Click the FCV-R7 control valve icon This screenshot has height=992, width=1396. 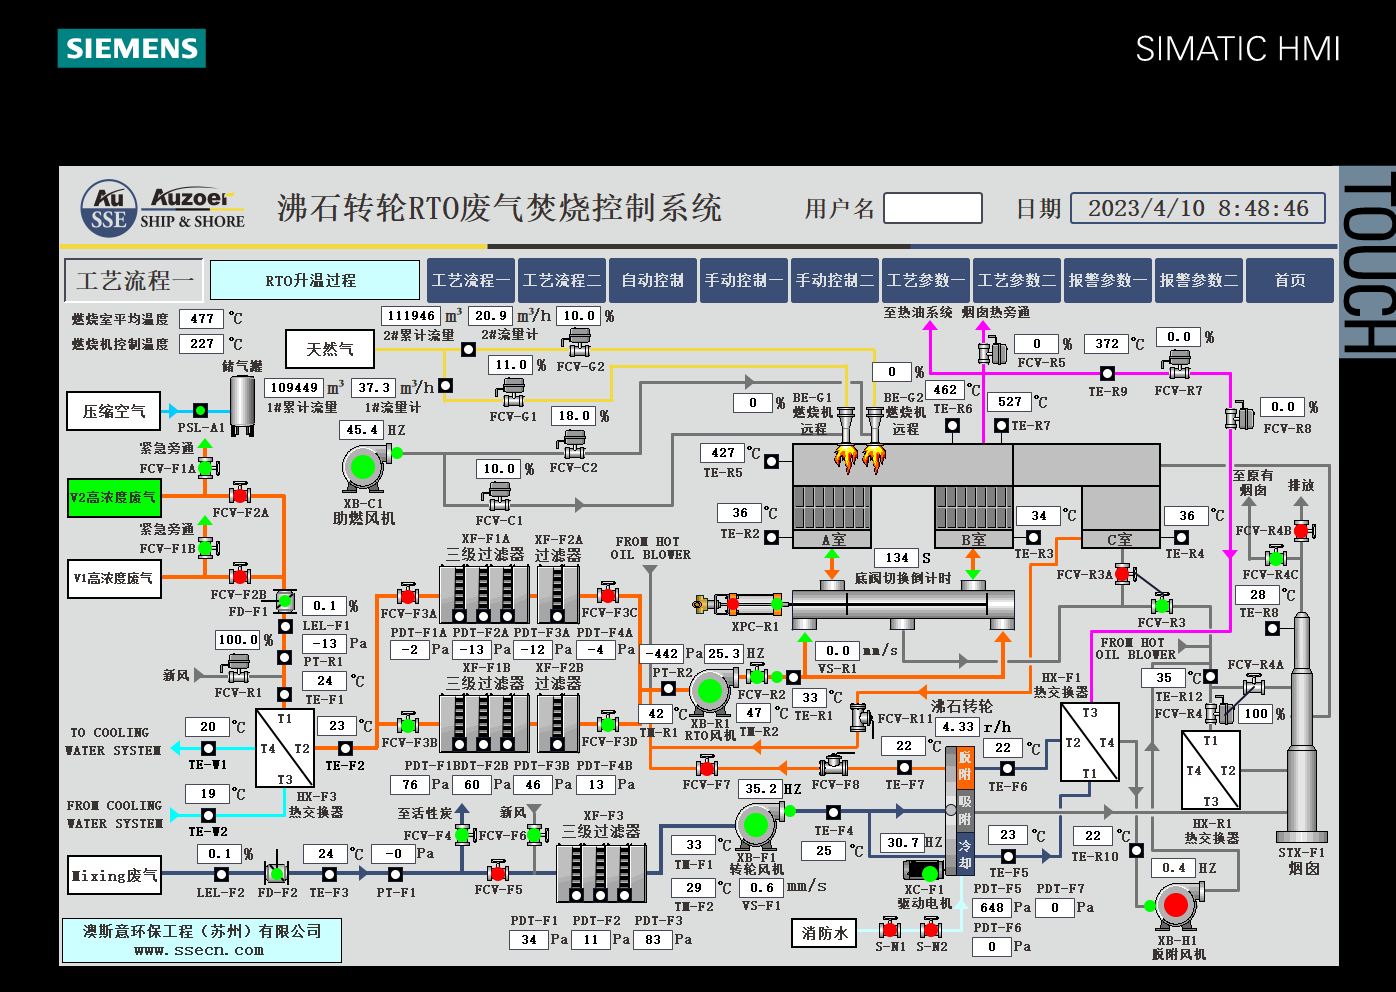1180,364
